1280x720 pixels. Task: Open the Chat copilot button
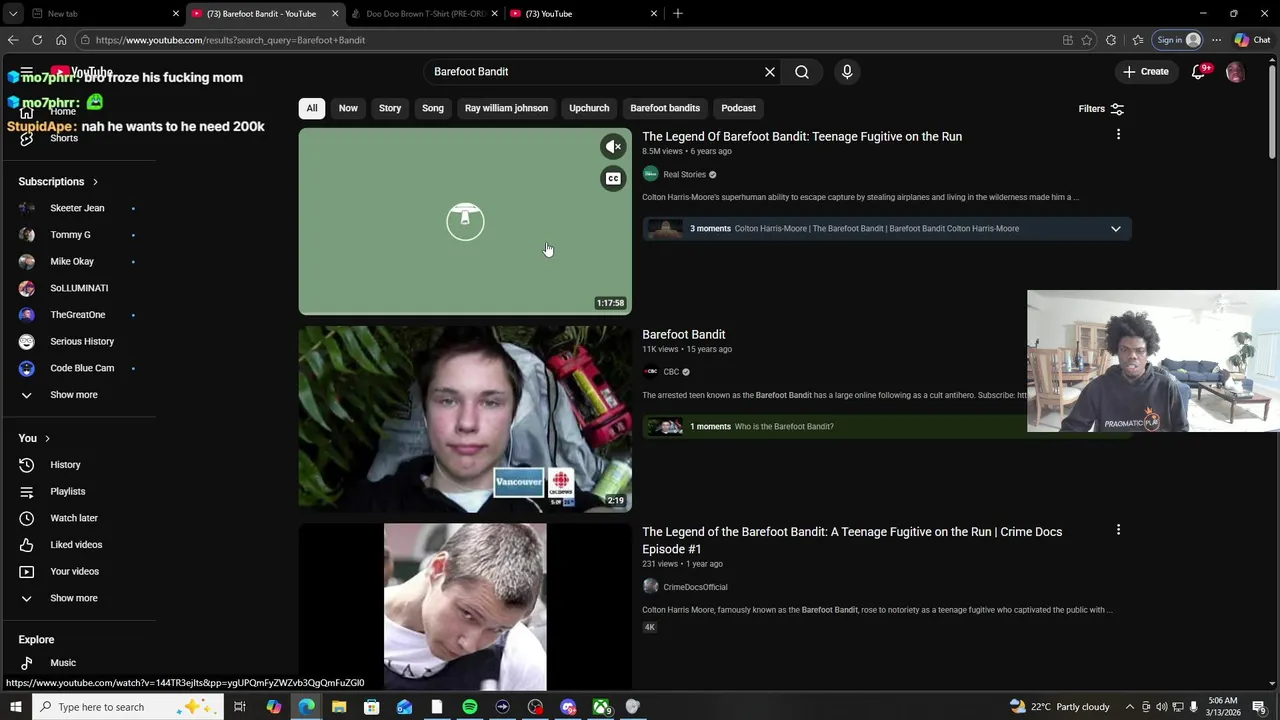(x=1252, y=40)
